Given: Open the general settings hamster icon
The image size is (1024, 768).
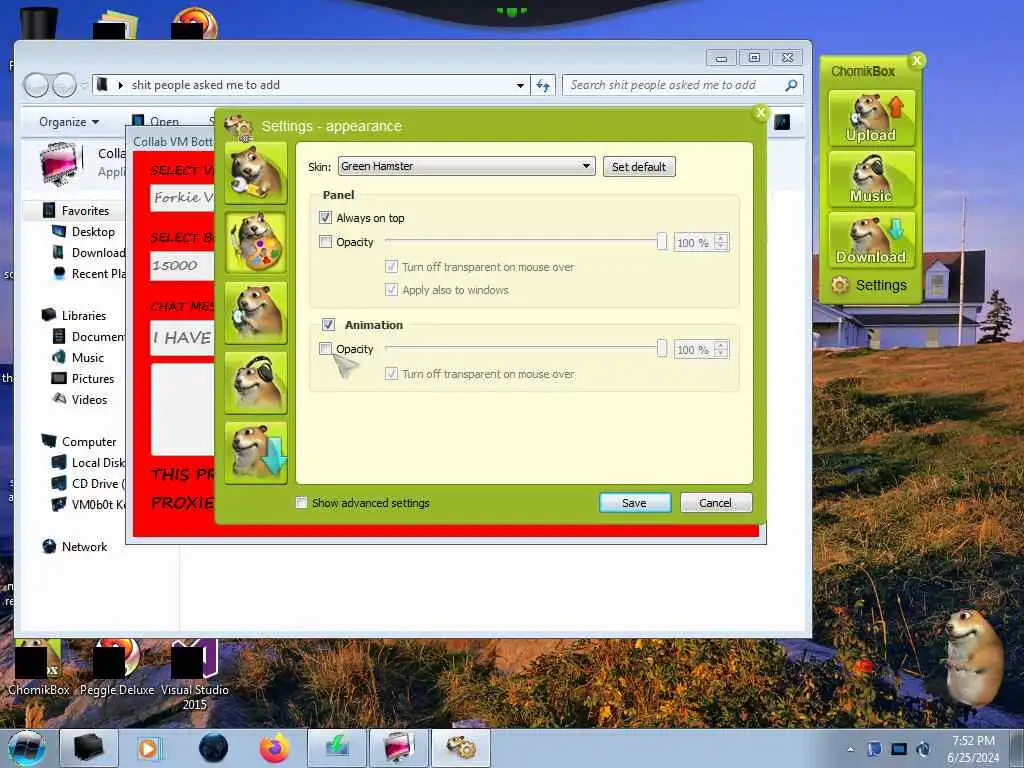Looking at the screenshot, I should point(255,172).
